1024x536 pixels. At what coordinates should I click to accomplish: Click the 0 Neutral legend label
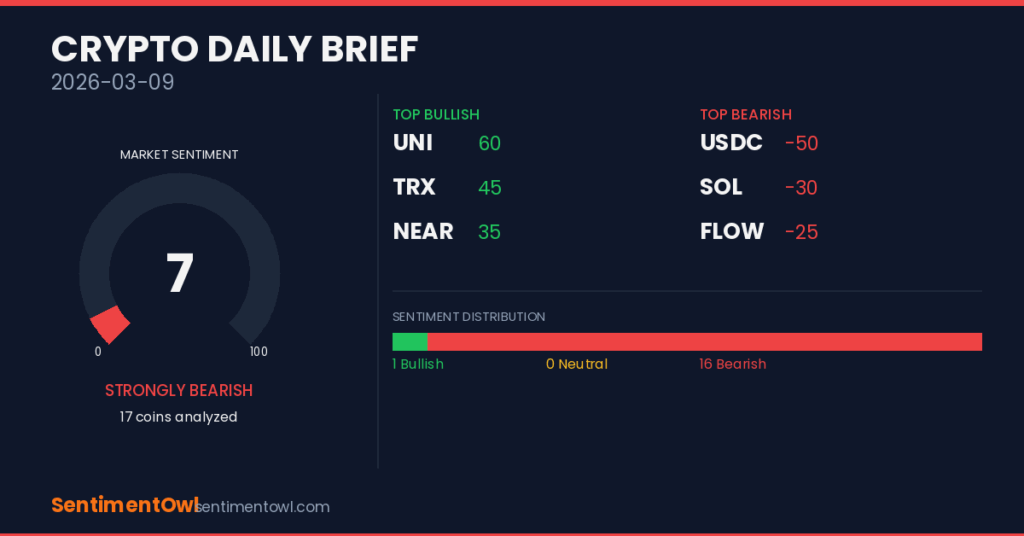point(577,364)
